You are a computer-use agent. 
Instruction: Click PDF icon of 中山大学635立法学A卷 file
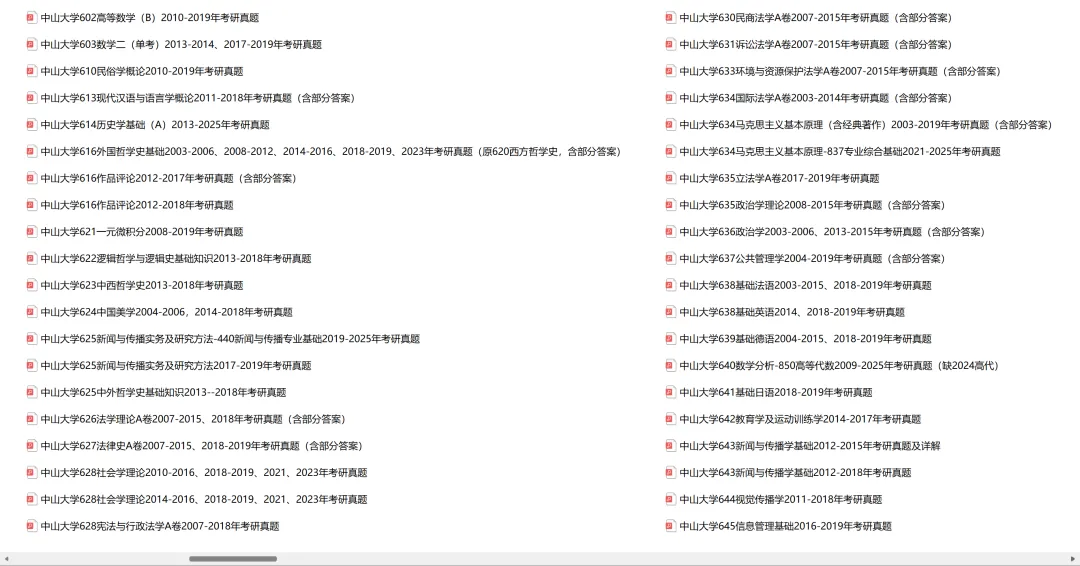click(x=670, y=178)
